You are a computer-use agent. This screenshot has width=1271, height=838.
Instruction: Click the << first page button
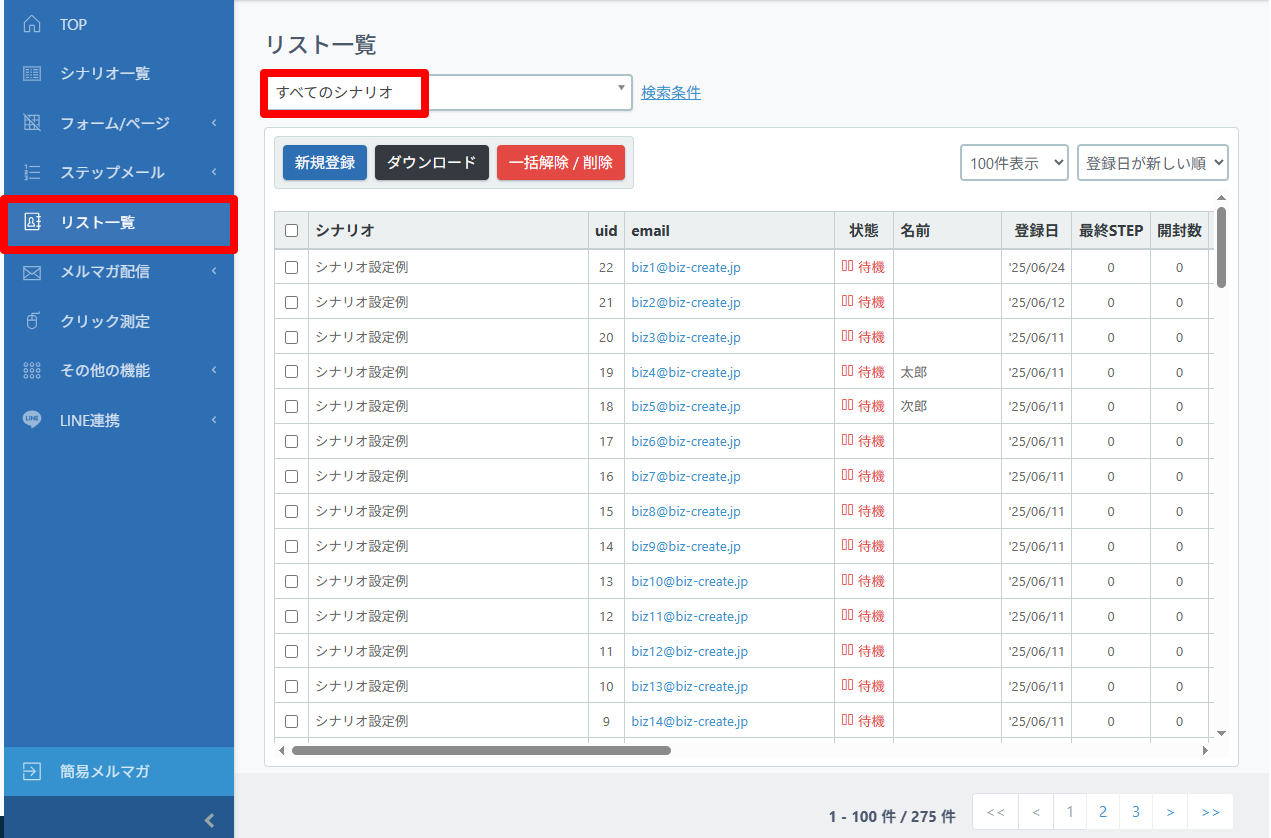tap(996, 812)
